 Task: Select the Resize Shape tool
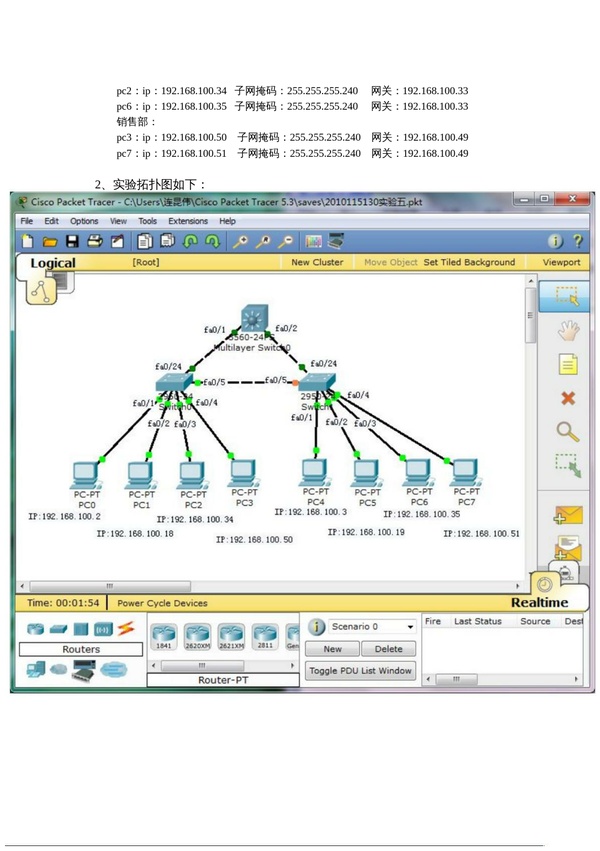point(567,465)
